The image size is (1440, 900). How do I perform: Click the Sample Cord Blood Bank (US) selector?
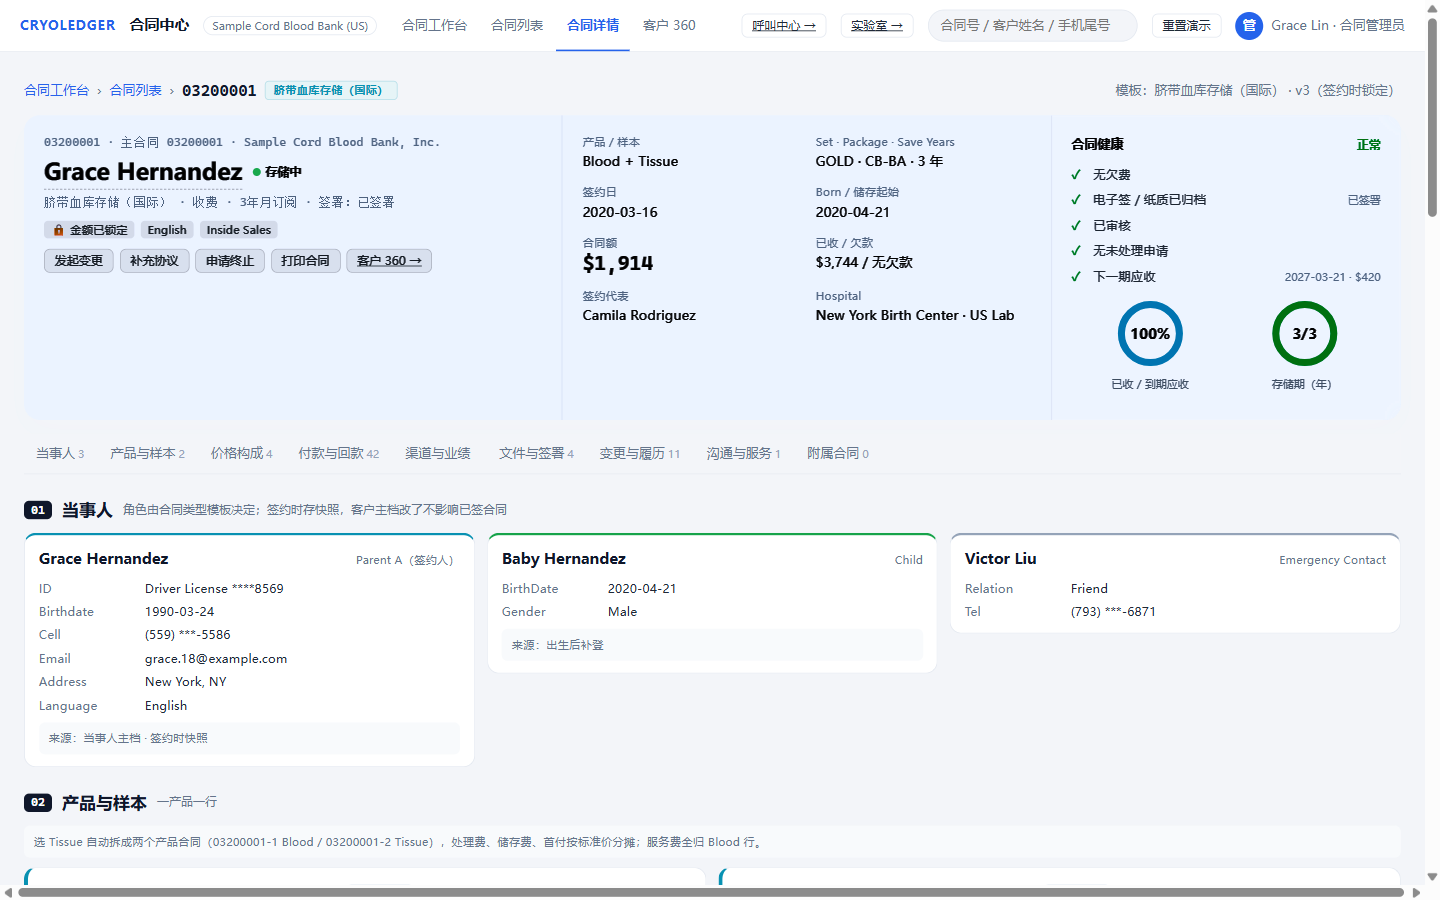pyautogui.click(x=290, y=26)
